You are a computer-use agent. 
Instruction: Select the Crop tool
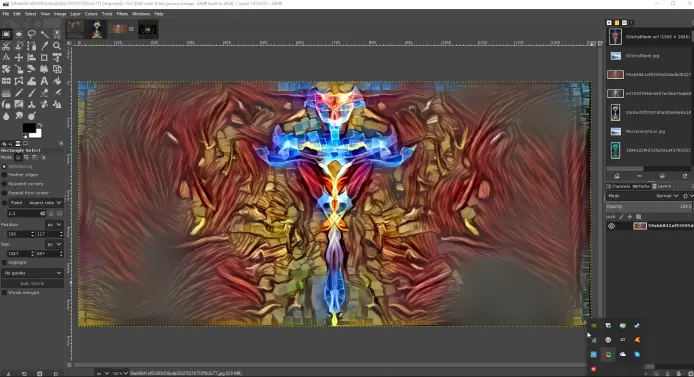coord(44,58)
